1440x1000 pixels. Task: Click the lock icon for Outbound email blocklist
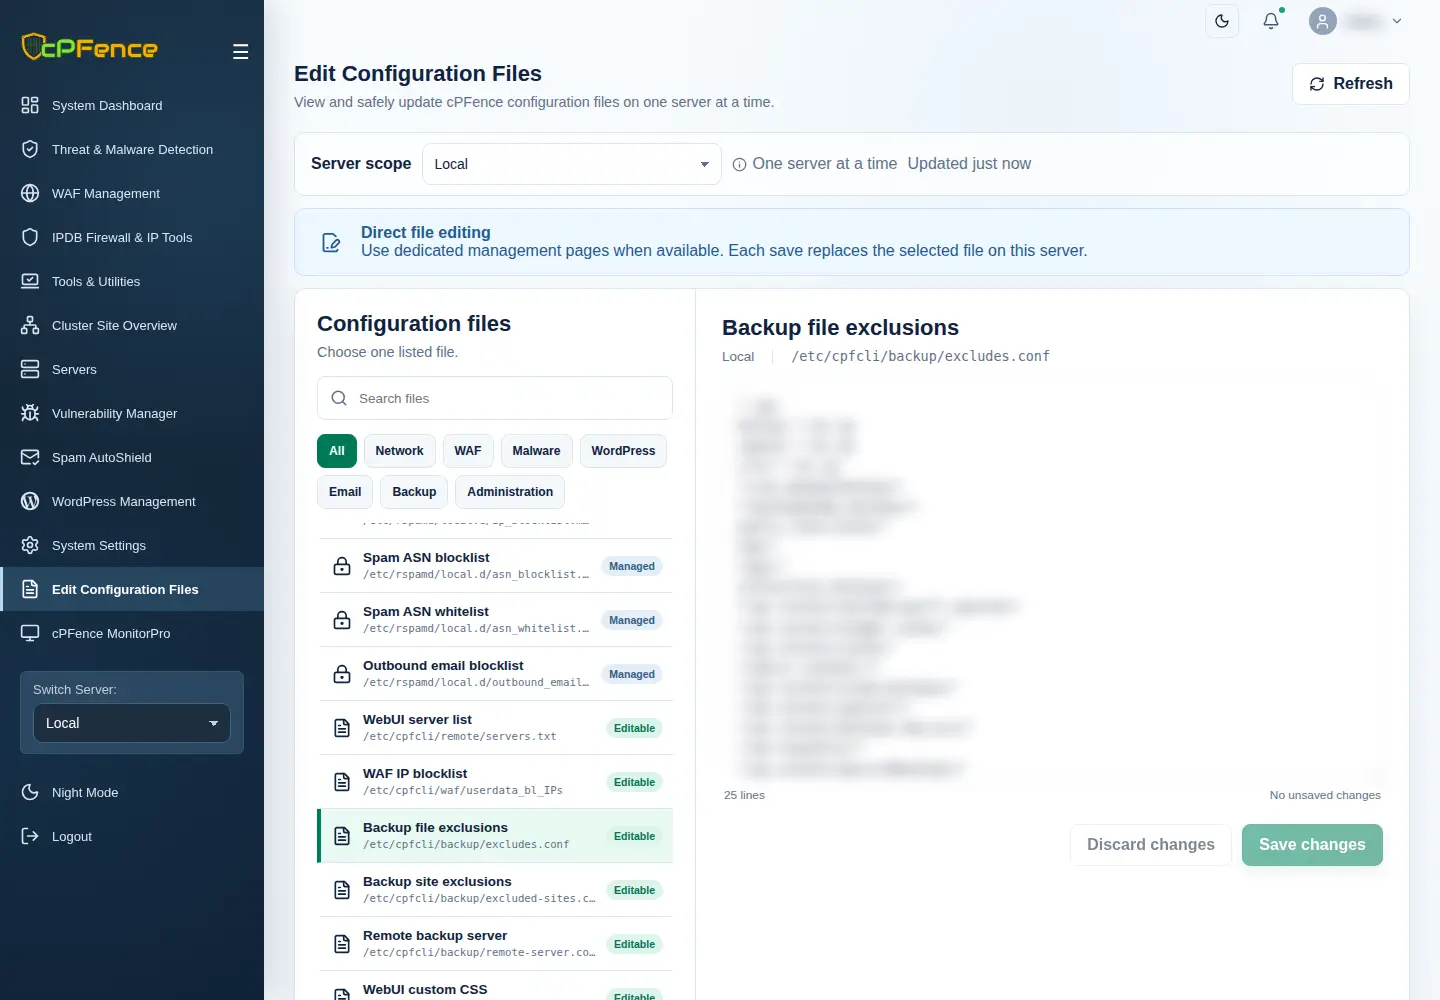click(x=342, y=674)
